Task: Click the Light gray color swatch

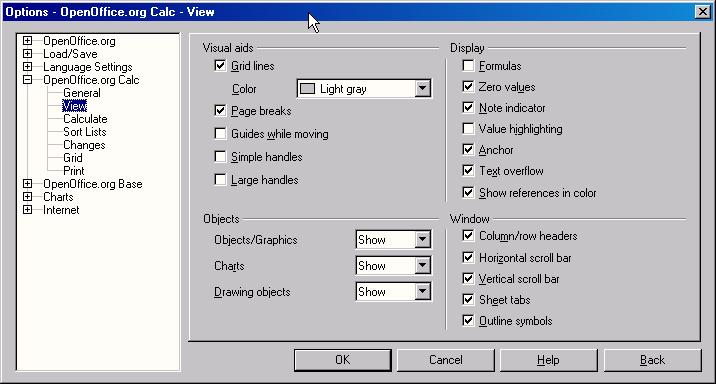Action: click(307, 88)
